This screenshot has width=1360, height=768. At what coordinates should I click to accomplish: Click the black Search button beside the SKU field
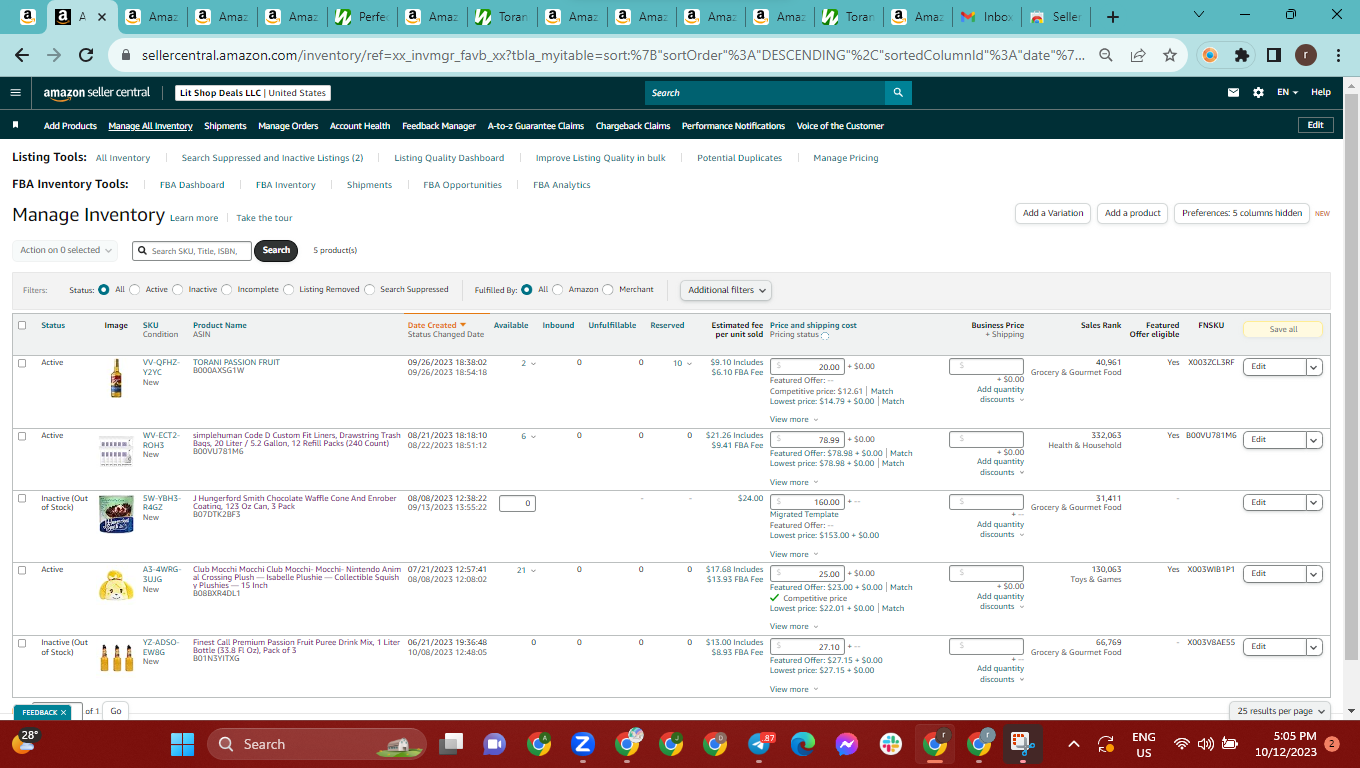point(276,250)
